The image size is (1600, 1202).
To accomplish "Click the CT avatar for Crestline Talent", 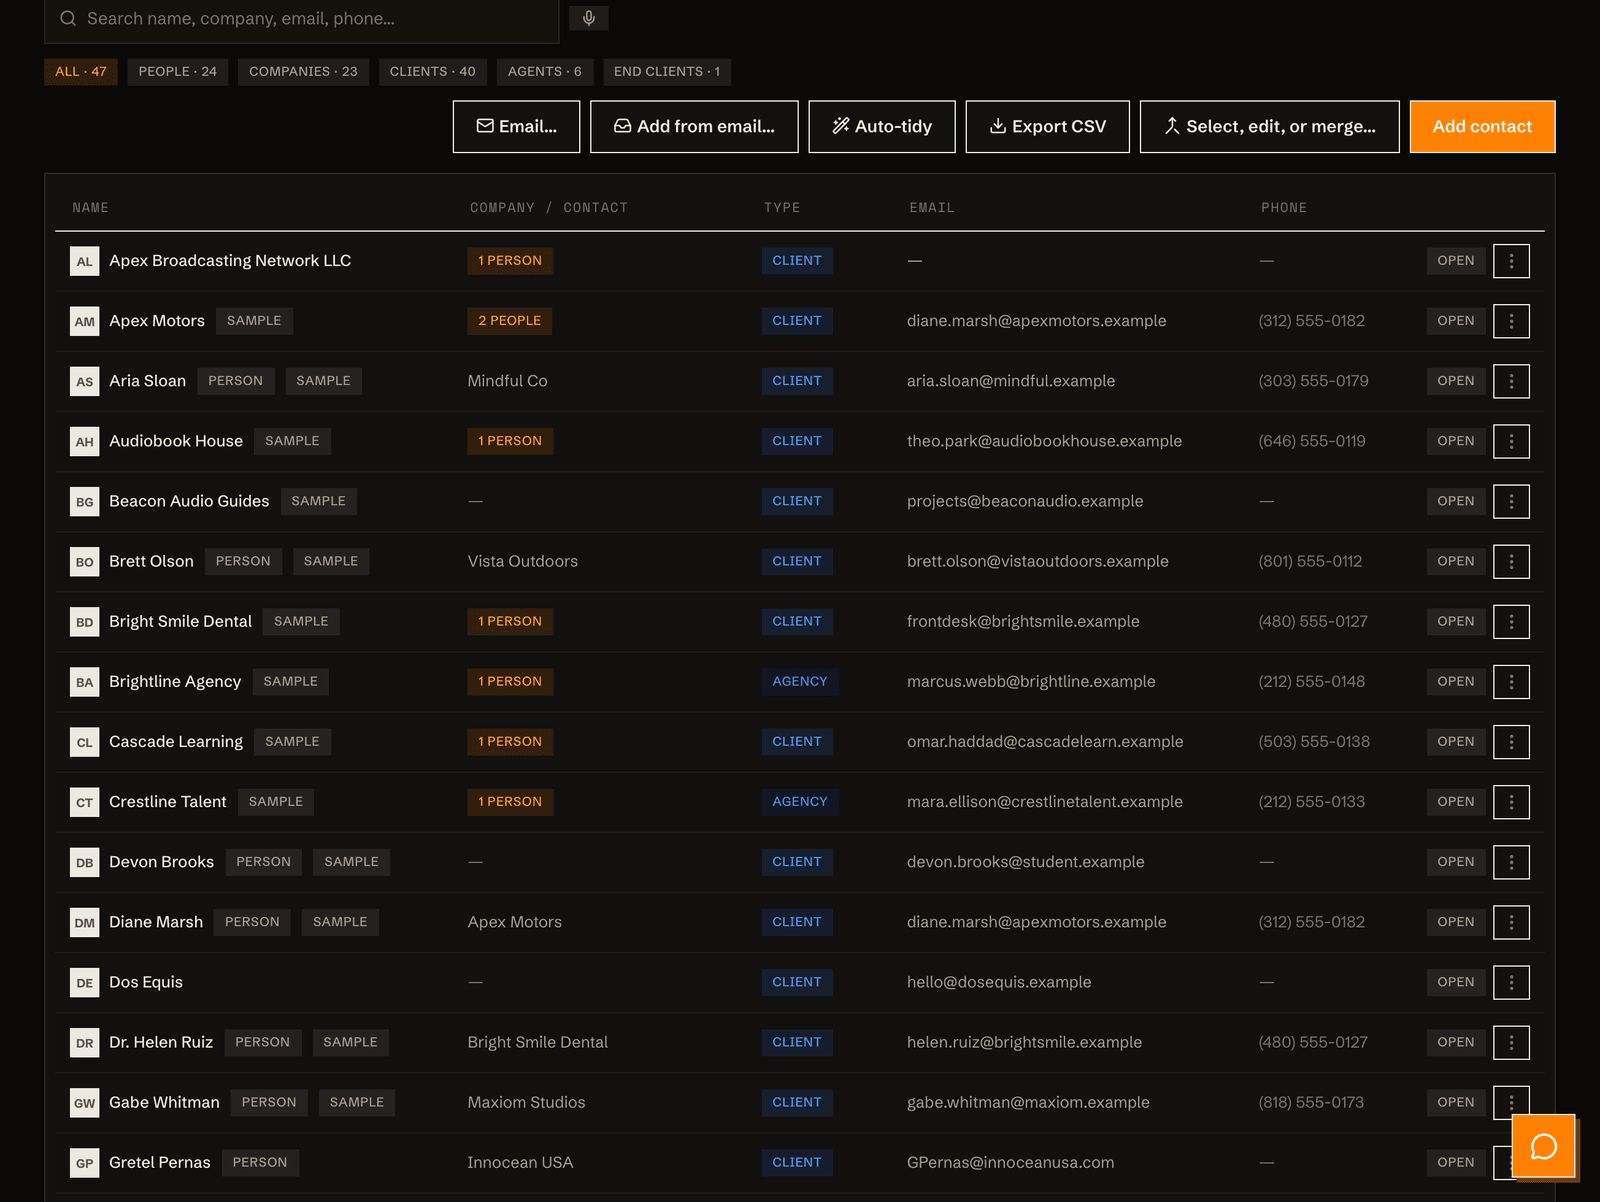I will 85,801.
